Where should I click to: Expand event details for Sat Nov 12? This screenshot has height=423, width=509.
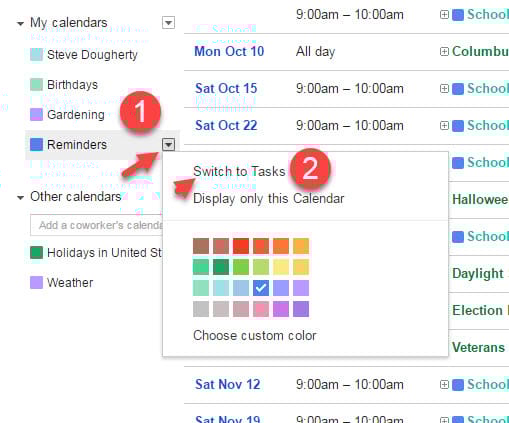click(444, 384)
